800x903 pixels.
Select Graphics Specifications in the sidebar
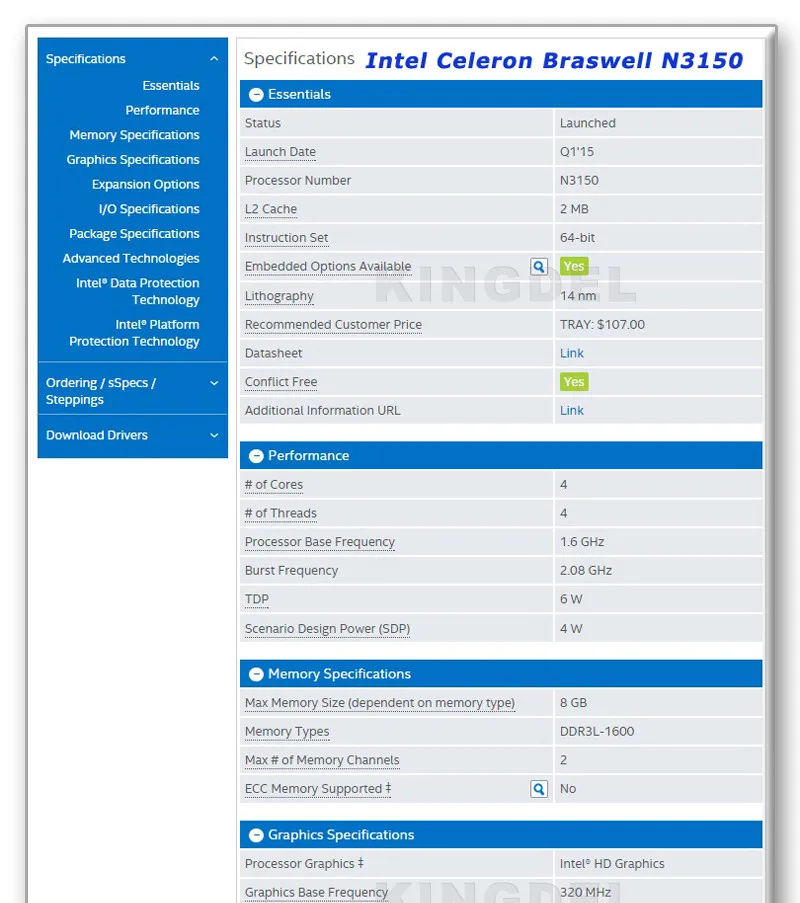point(132,159)
